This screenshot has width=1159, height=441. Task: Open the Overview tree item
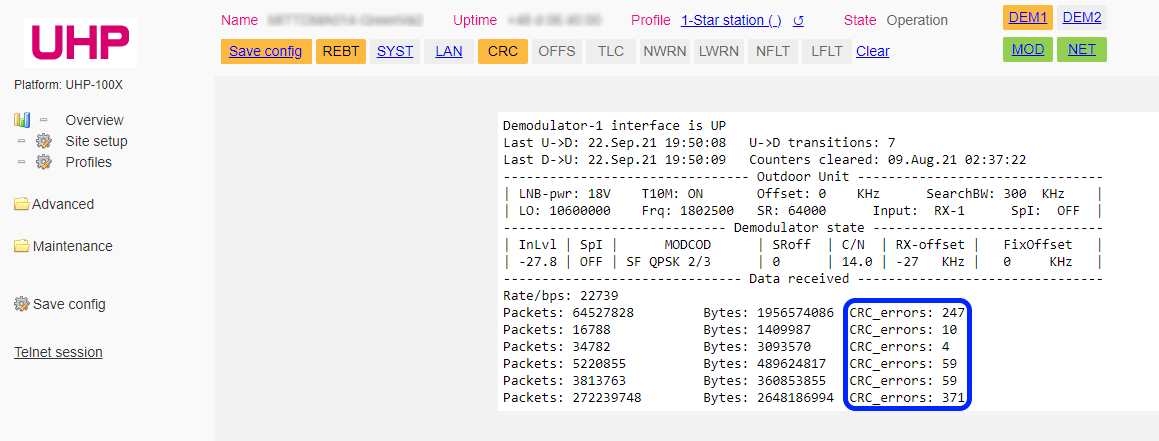[x=94, y=120]
